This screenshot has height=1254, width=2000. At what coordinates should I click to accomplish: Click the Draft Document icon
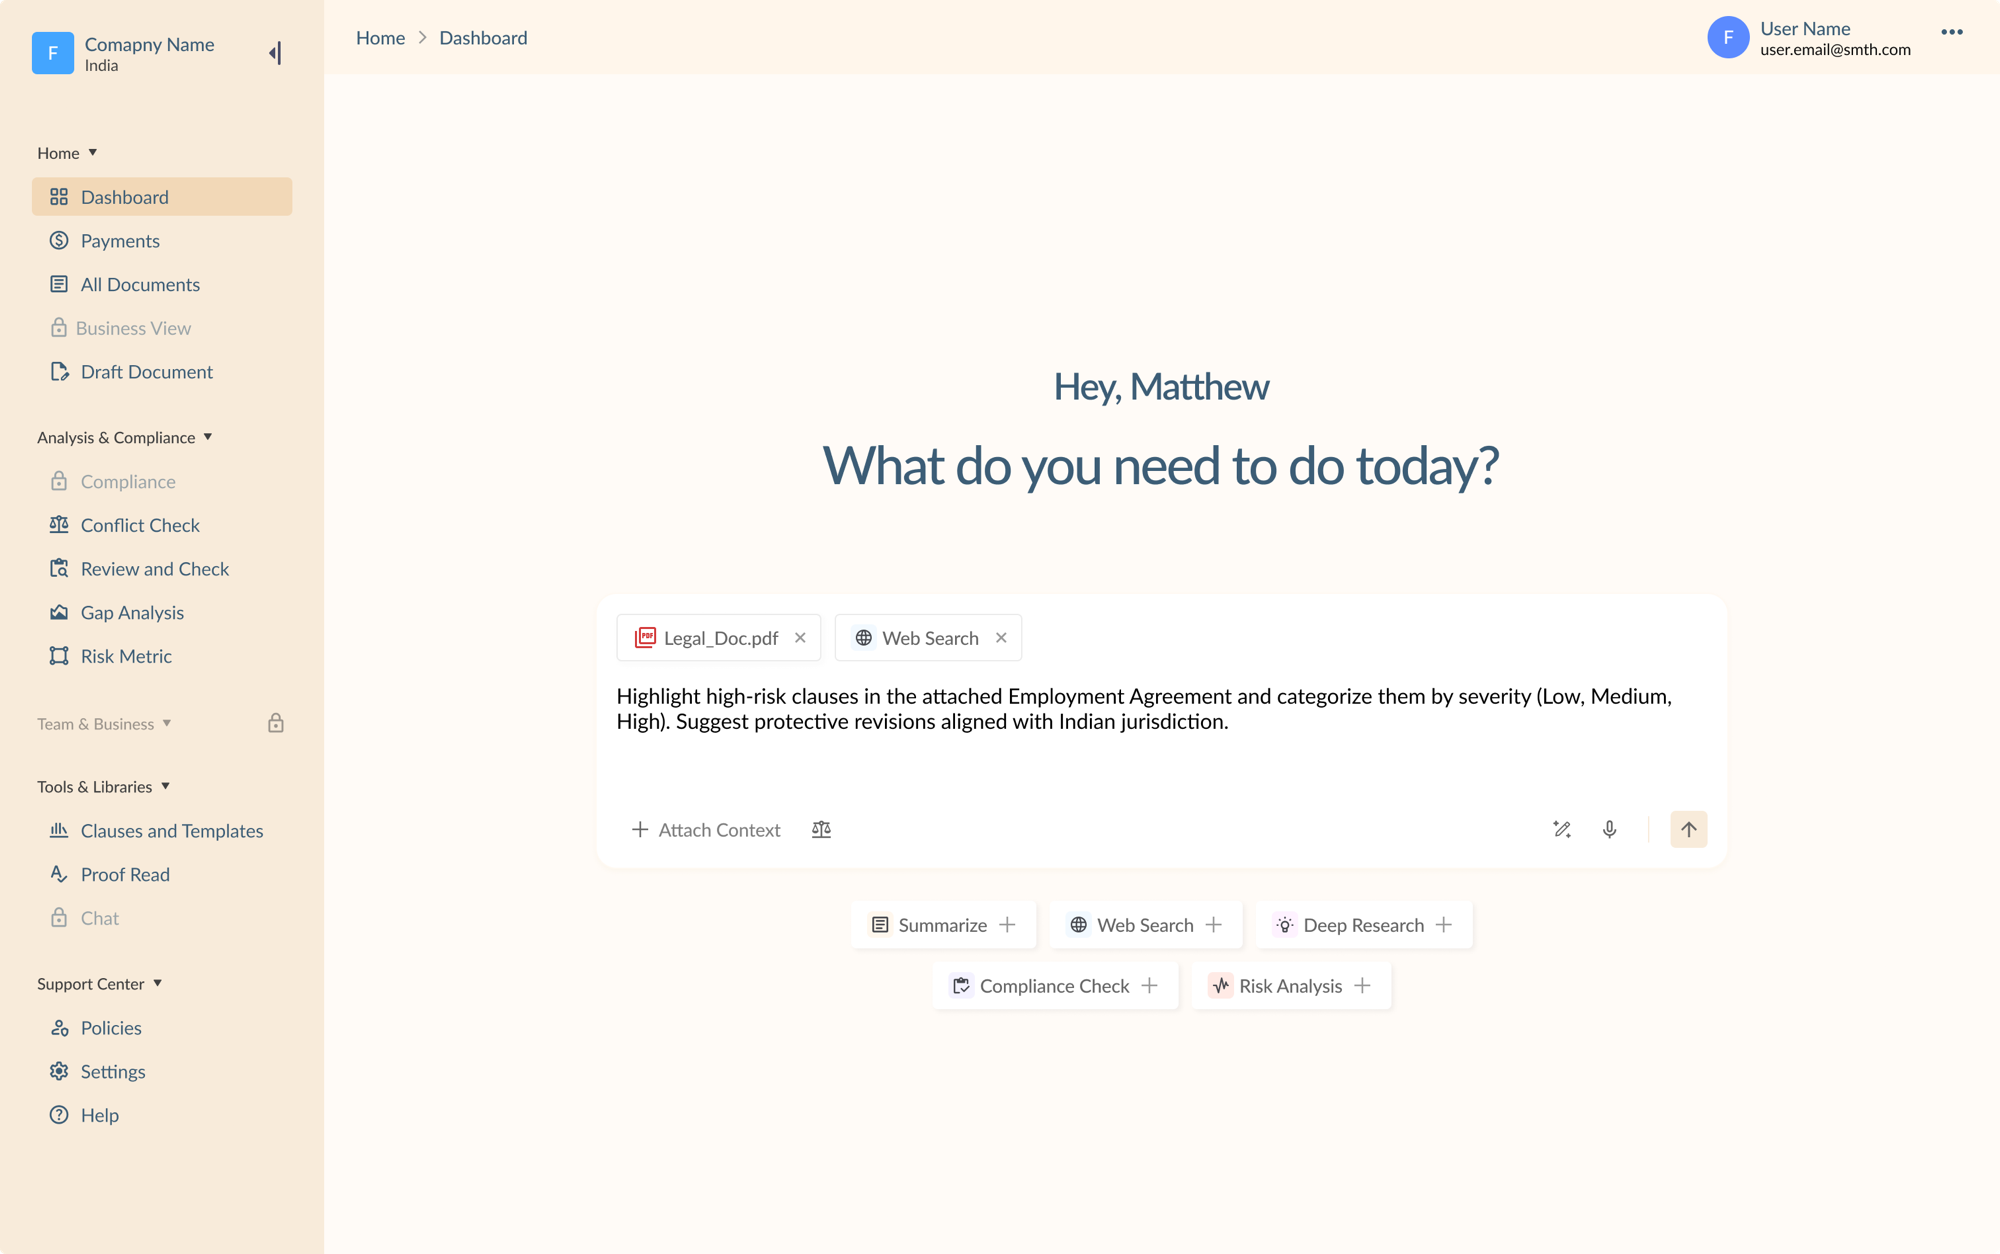59,372
